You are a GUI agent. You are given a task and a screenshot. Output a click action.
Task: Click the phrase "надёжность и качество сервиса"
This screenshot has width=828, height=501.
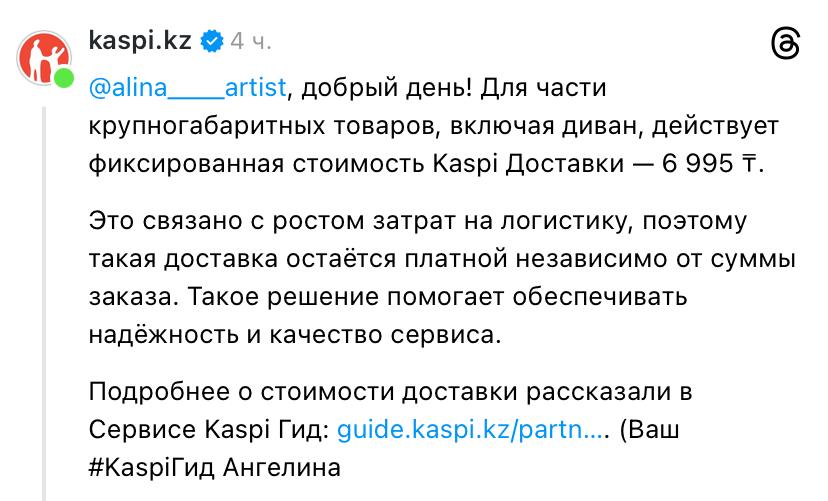click(x=294, y=334)
